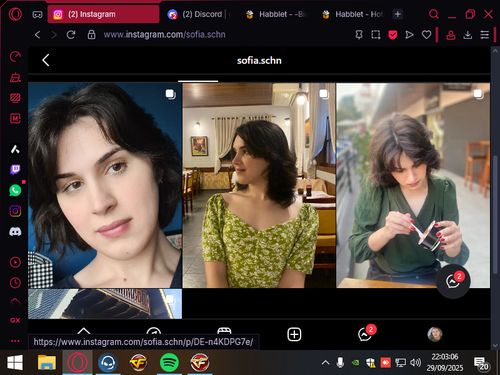The width and height of the screenshot is (500, 375).
Task: Go back from sofia.schn profile
Action: [46, 60]
